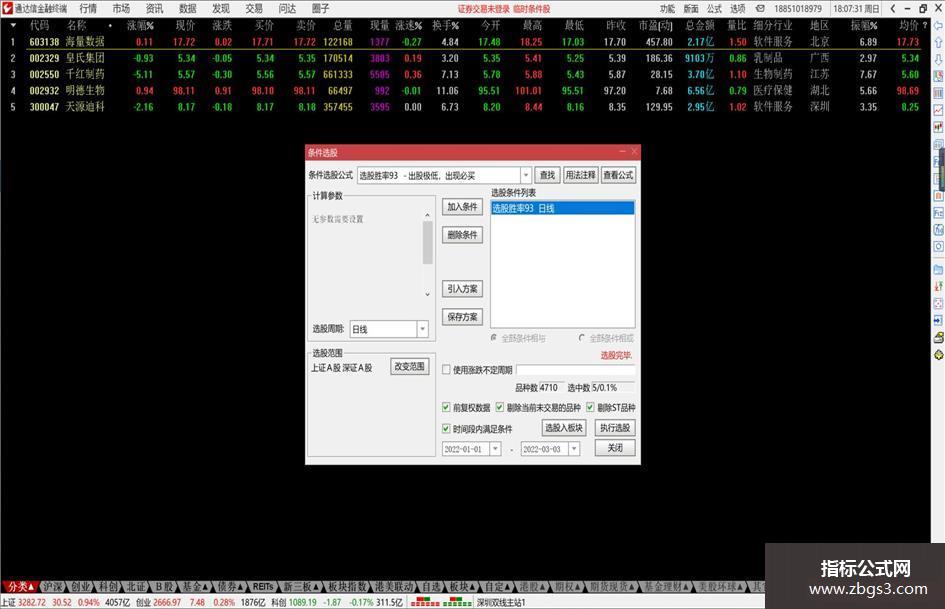Close the 条件选股 dialog with X
The height and width of the screenshot is (609, 945).
pyautogui.click(x=634, y=152)
